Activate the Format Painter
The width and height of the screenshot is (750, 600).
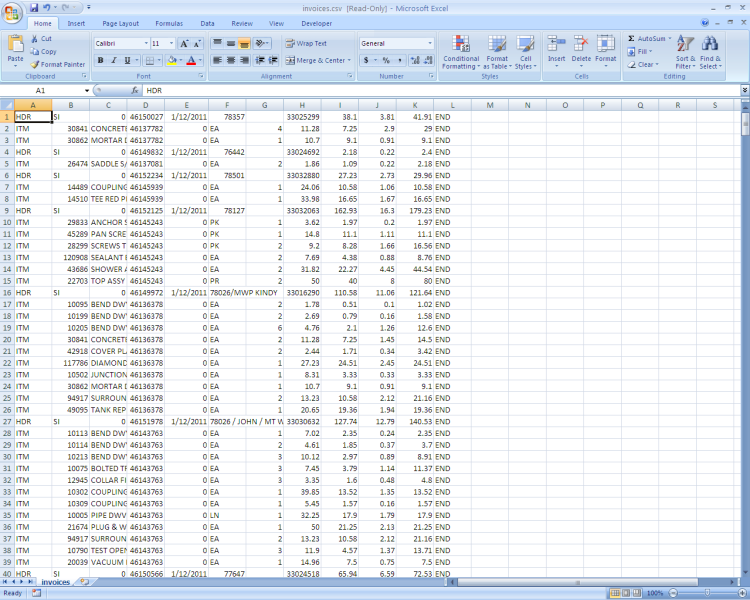58,65
